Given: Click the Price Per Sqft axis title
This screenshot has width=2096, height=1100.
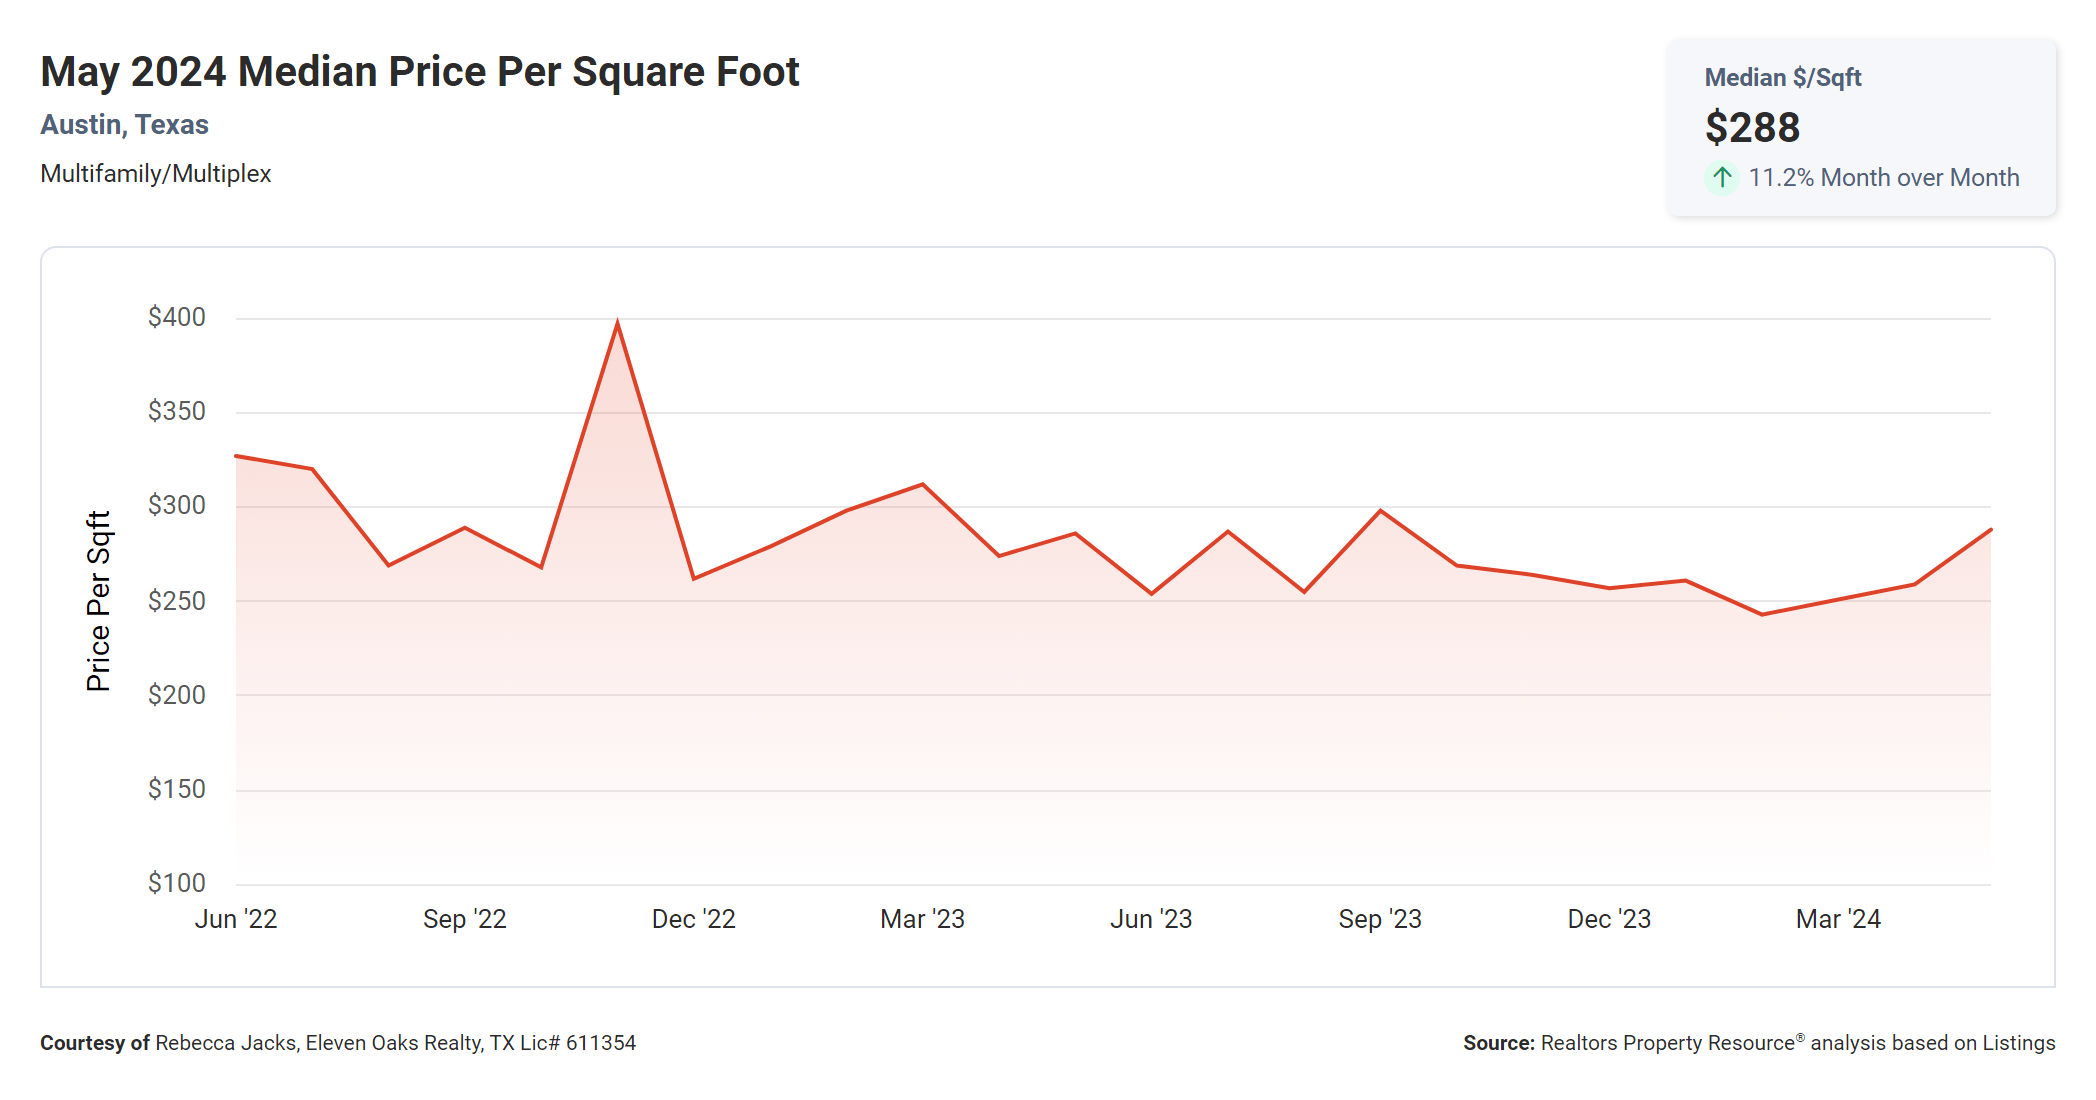Looking at the screenshot, I should [98, 601].
